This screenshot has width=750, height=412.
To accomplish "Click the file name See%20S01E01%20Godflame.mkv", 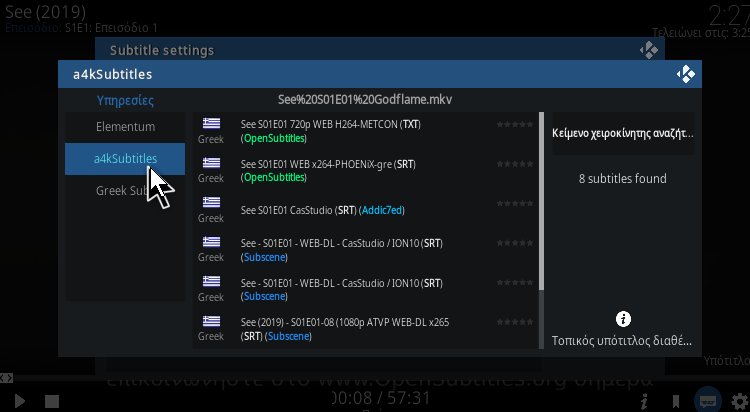I will (x=365, y=100).
